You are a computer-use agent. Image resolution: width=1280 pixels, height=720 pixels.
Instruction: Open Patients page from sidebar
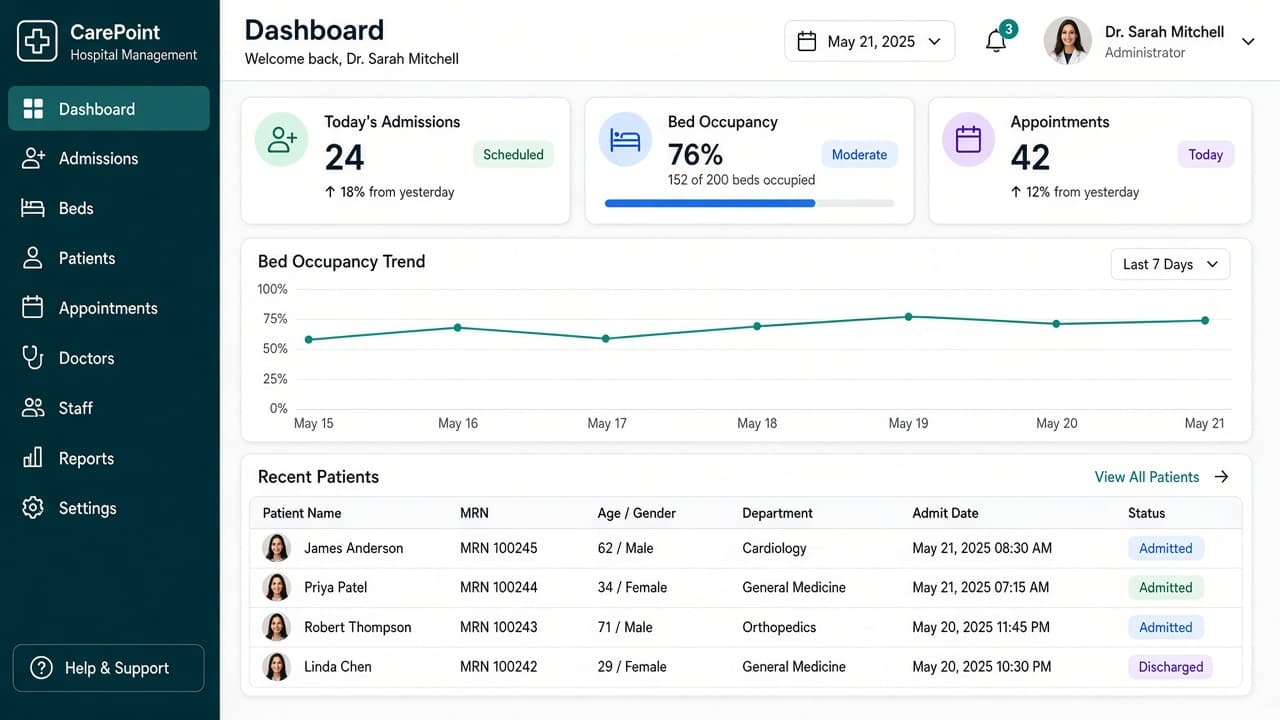point(109,258)
